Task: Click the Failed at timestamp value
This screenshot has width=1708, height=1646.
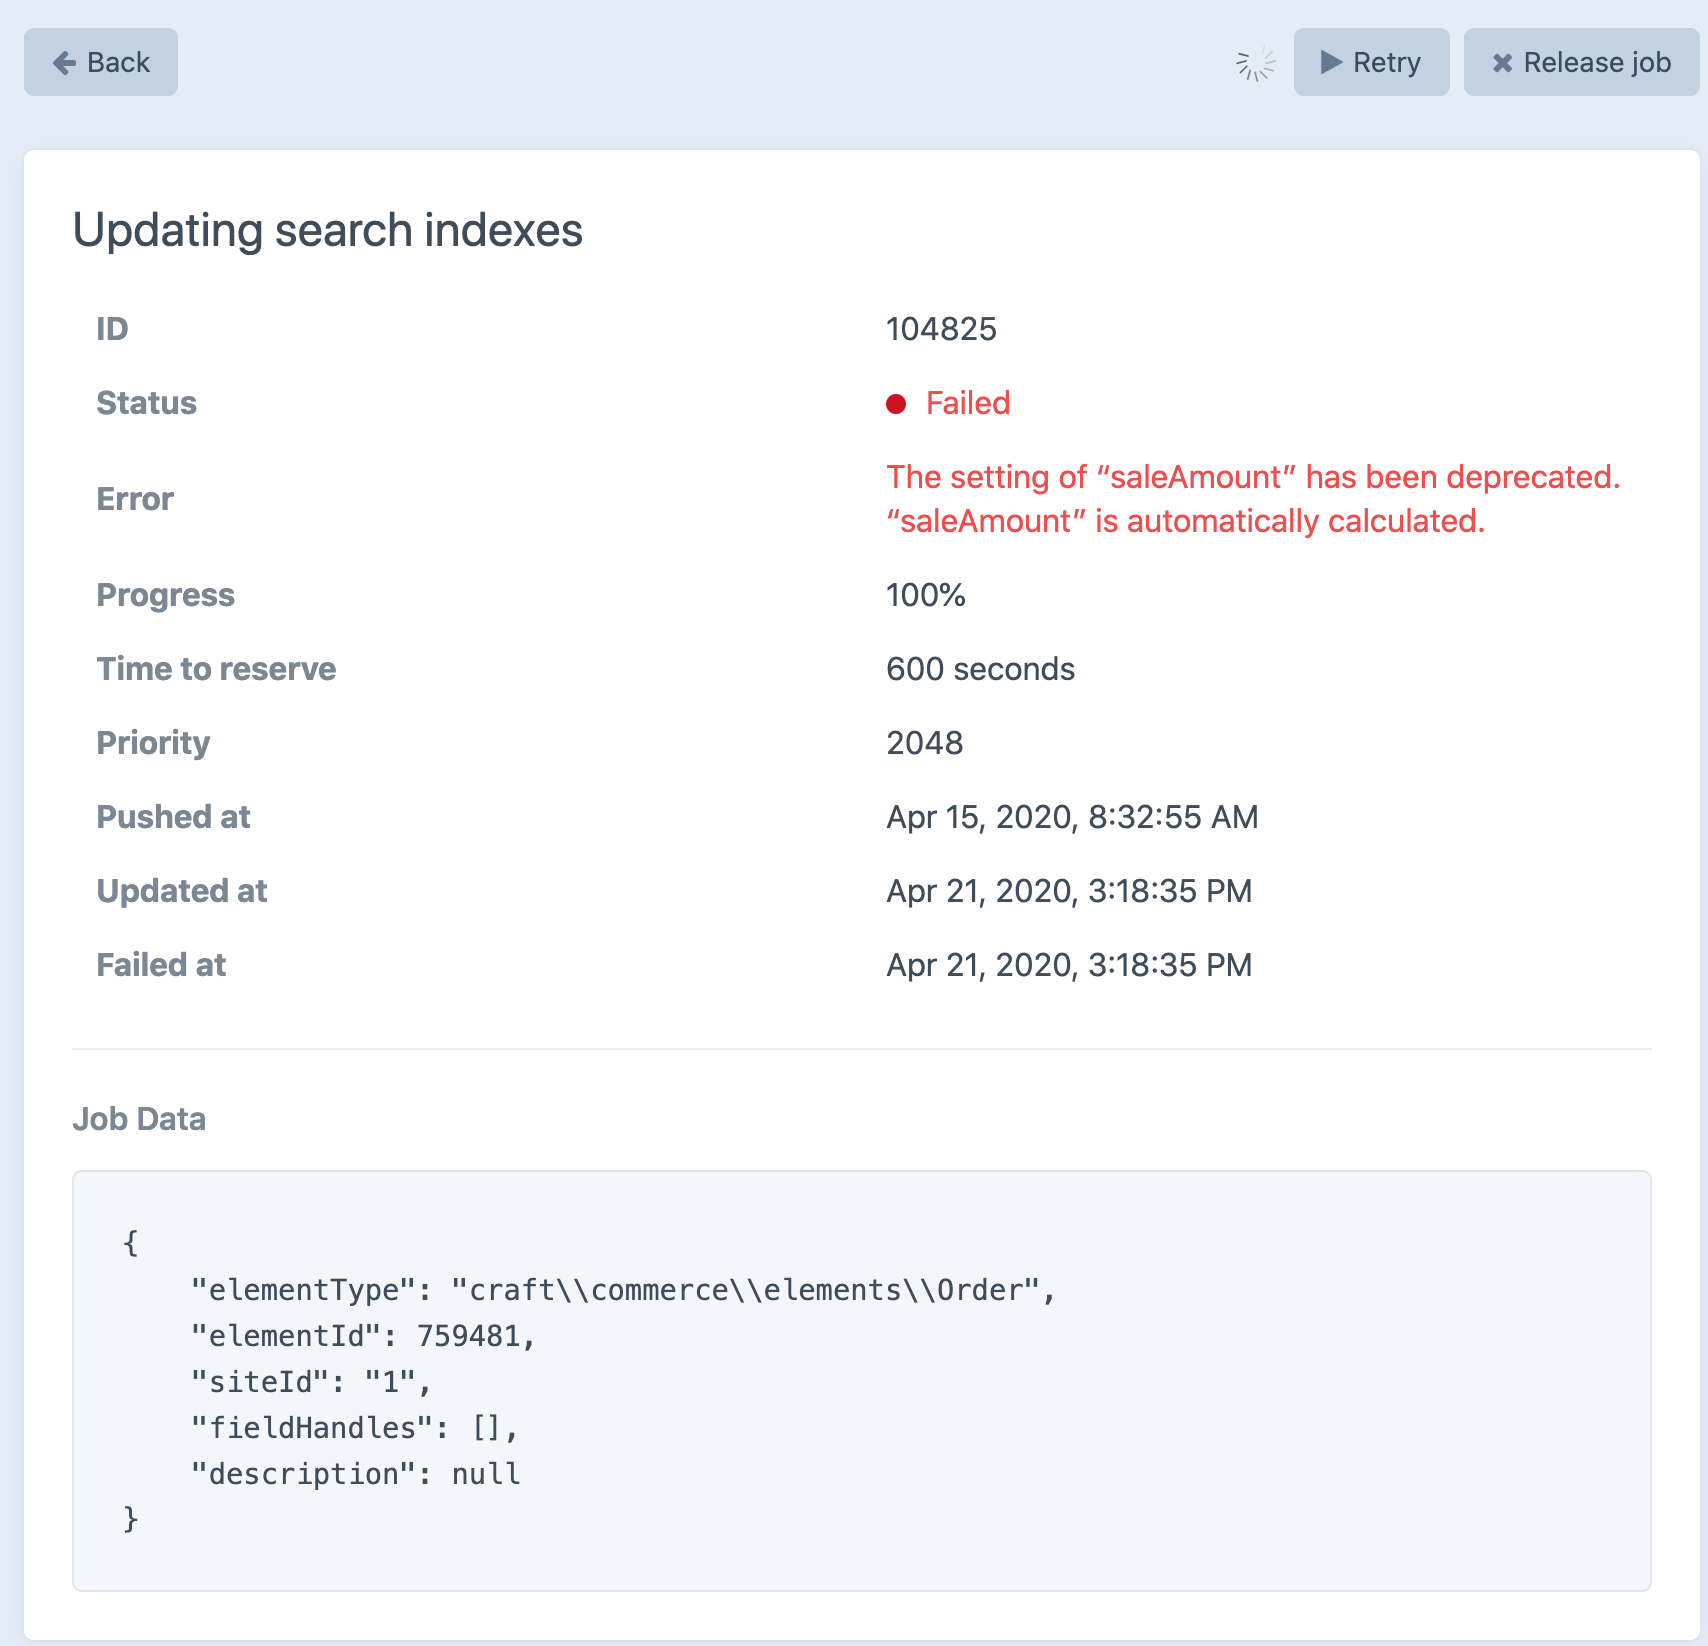Action: tap(1069, 965)
